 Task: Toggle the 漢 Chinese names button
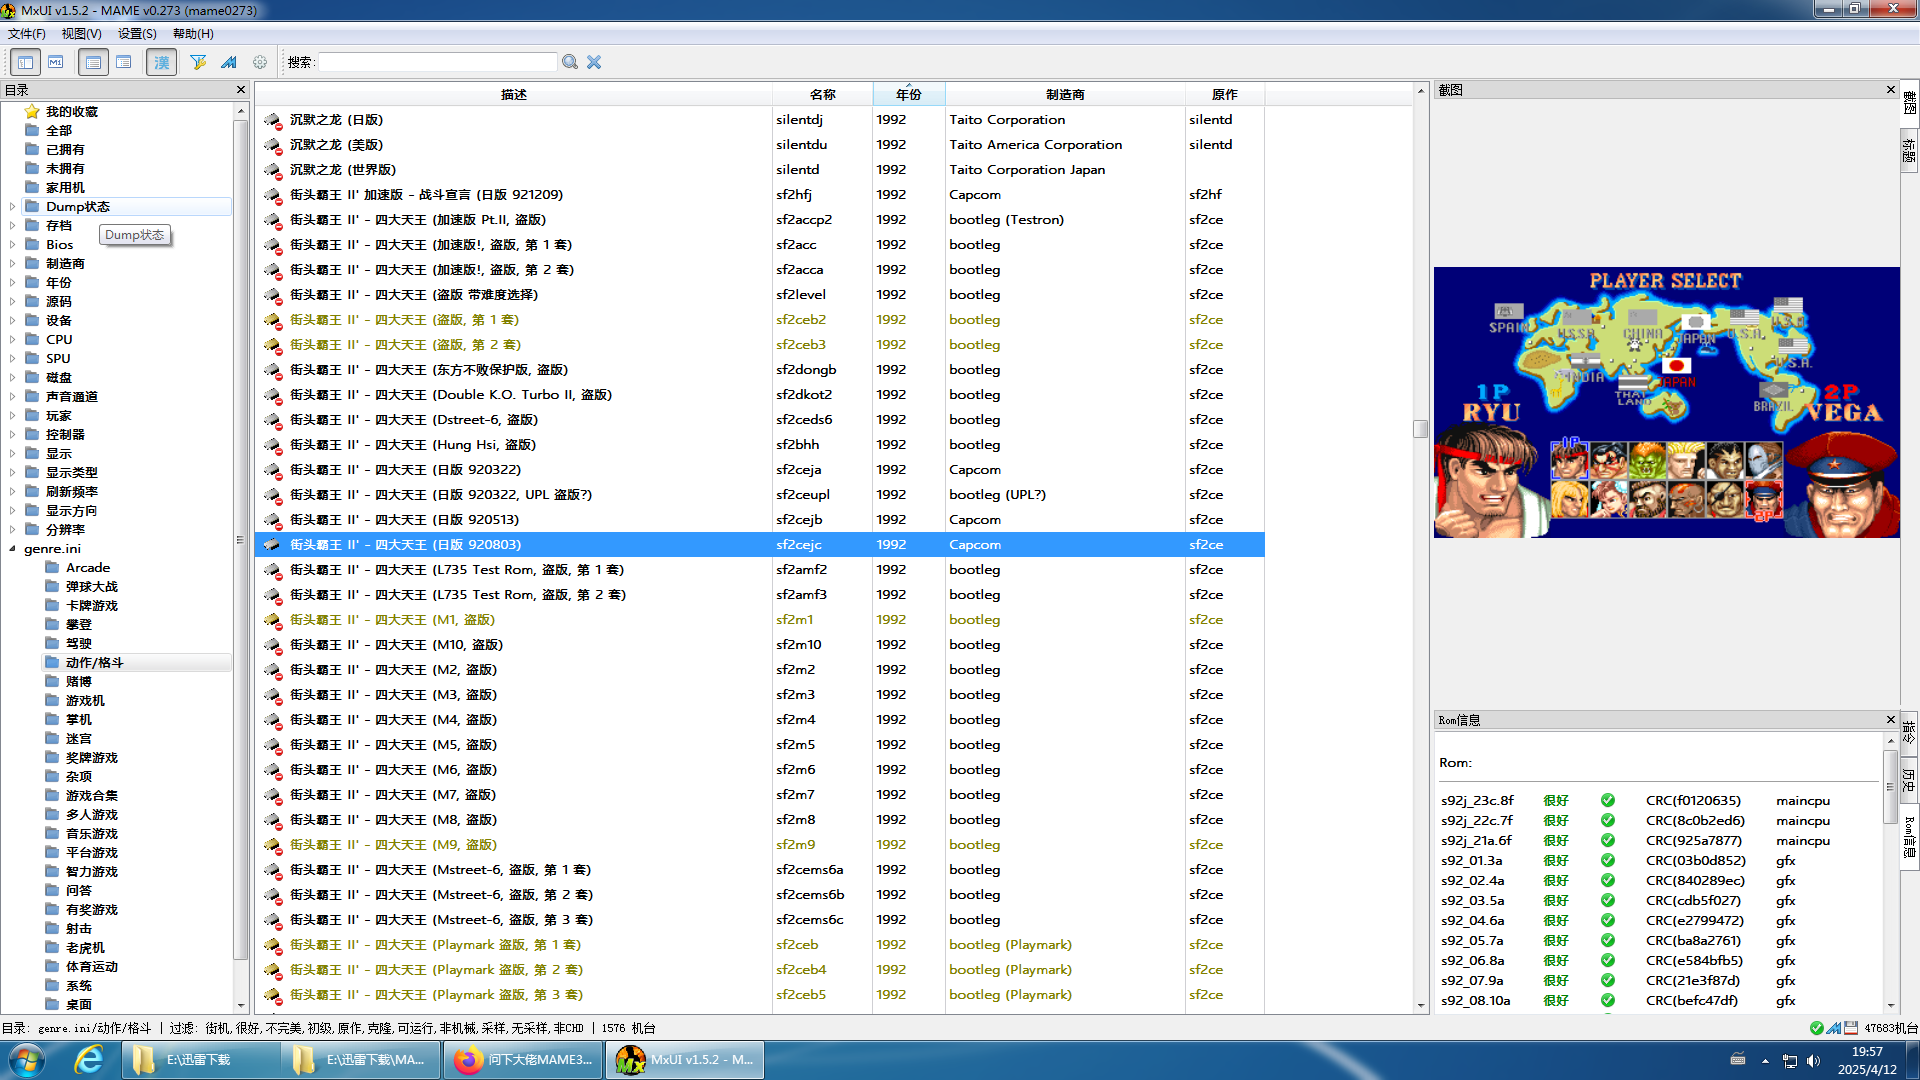tap(161, 62)
